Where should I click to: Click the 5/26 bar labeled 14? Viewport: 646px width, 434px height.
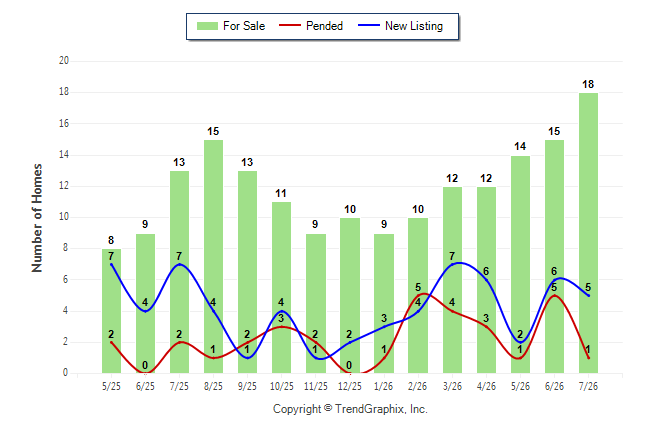pos(520,264)
